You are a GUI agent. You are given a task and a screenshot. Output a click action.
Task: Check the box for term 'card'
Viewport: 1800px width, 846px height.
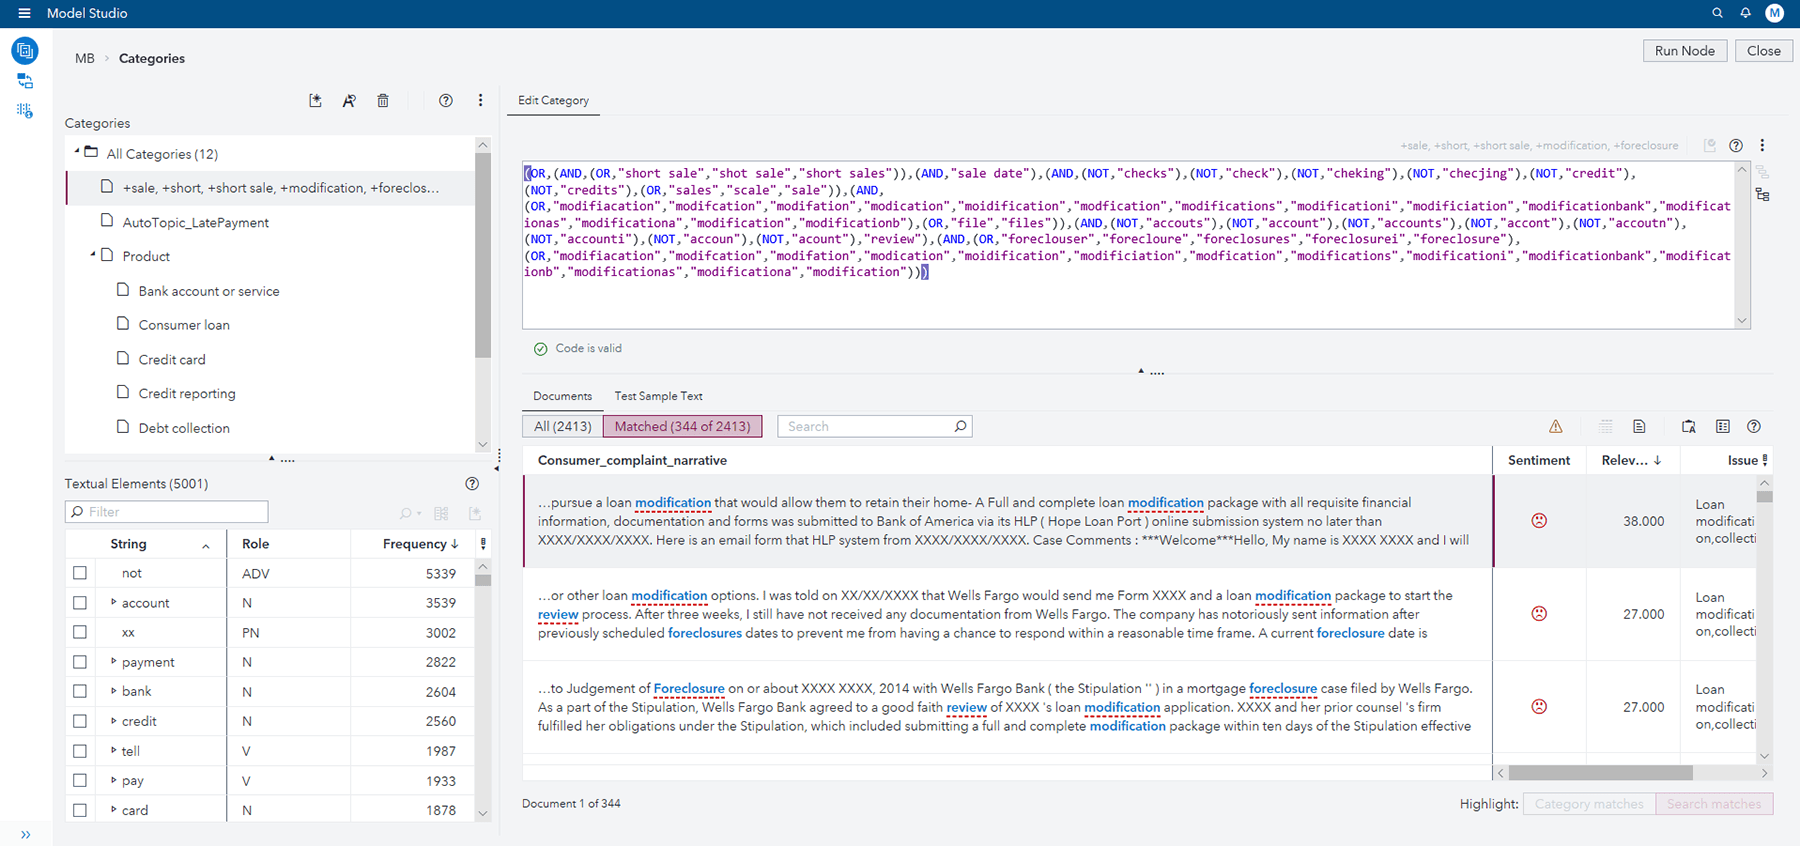pyautogui.click(x=80, y=810)
